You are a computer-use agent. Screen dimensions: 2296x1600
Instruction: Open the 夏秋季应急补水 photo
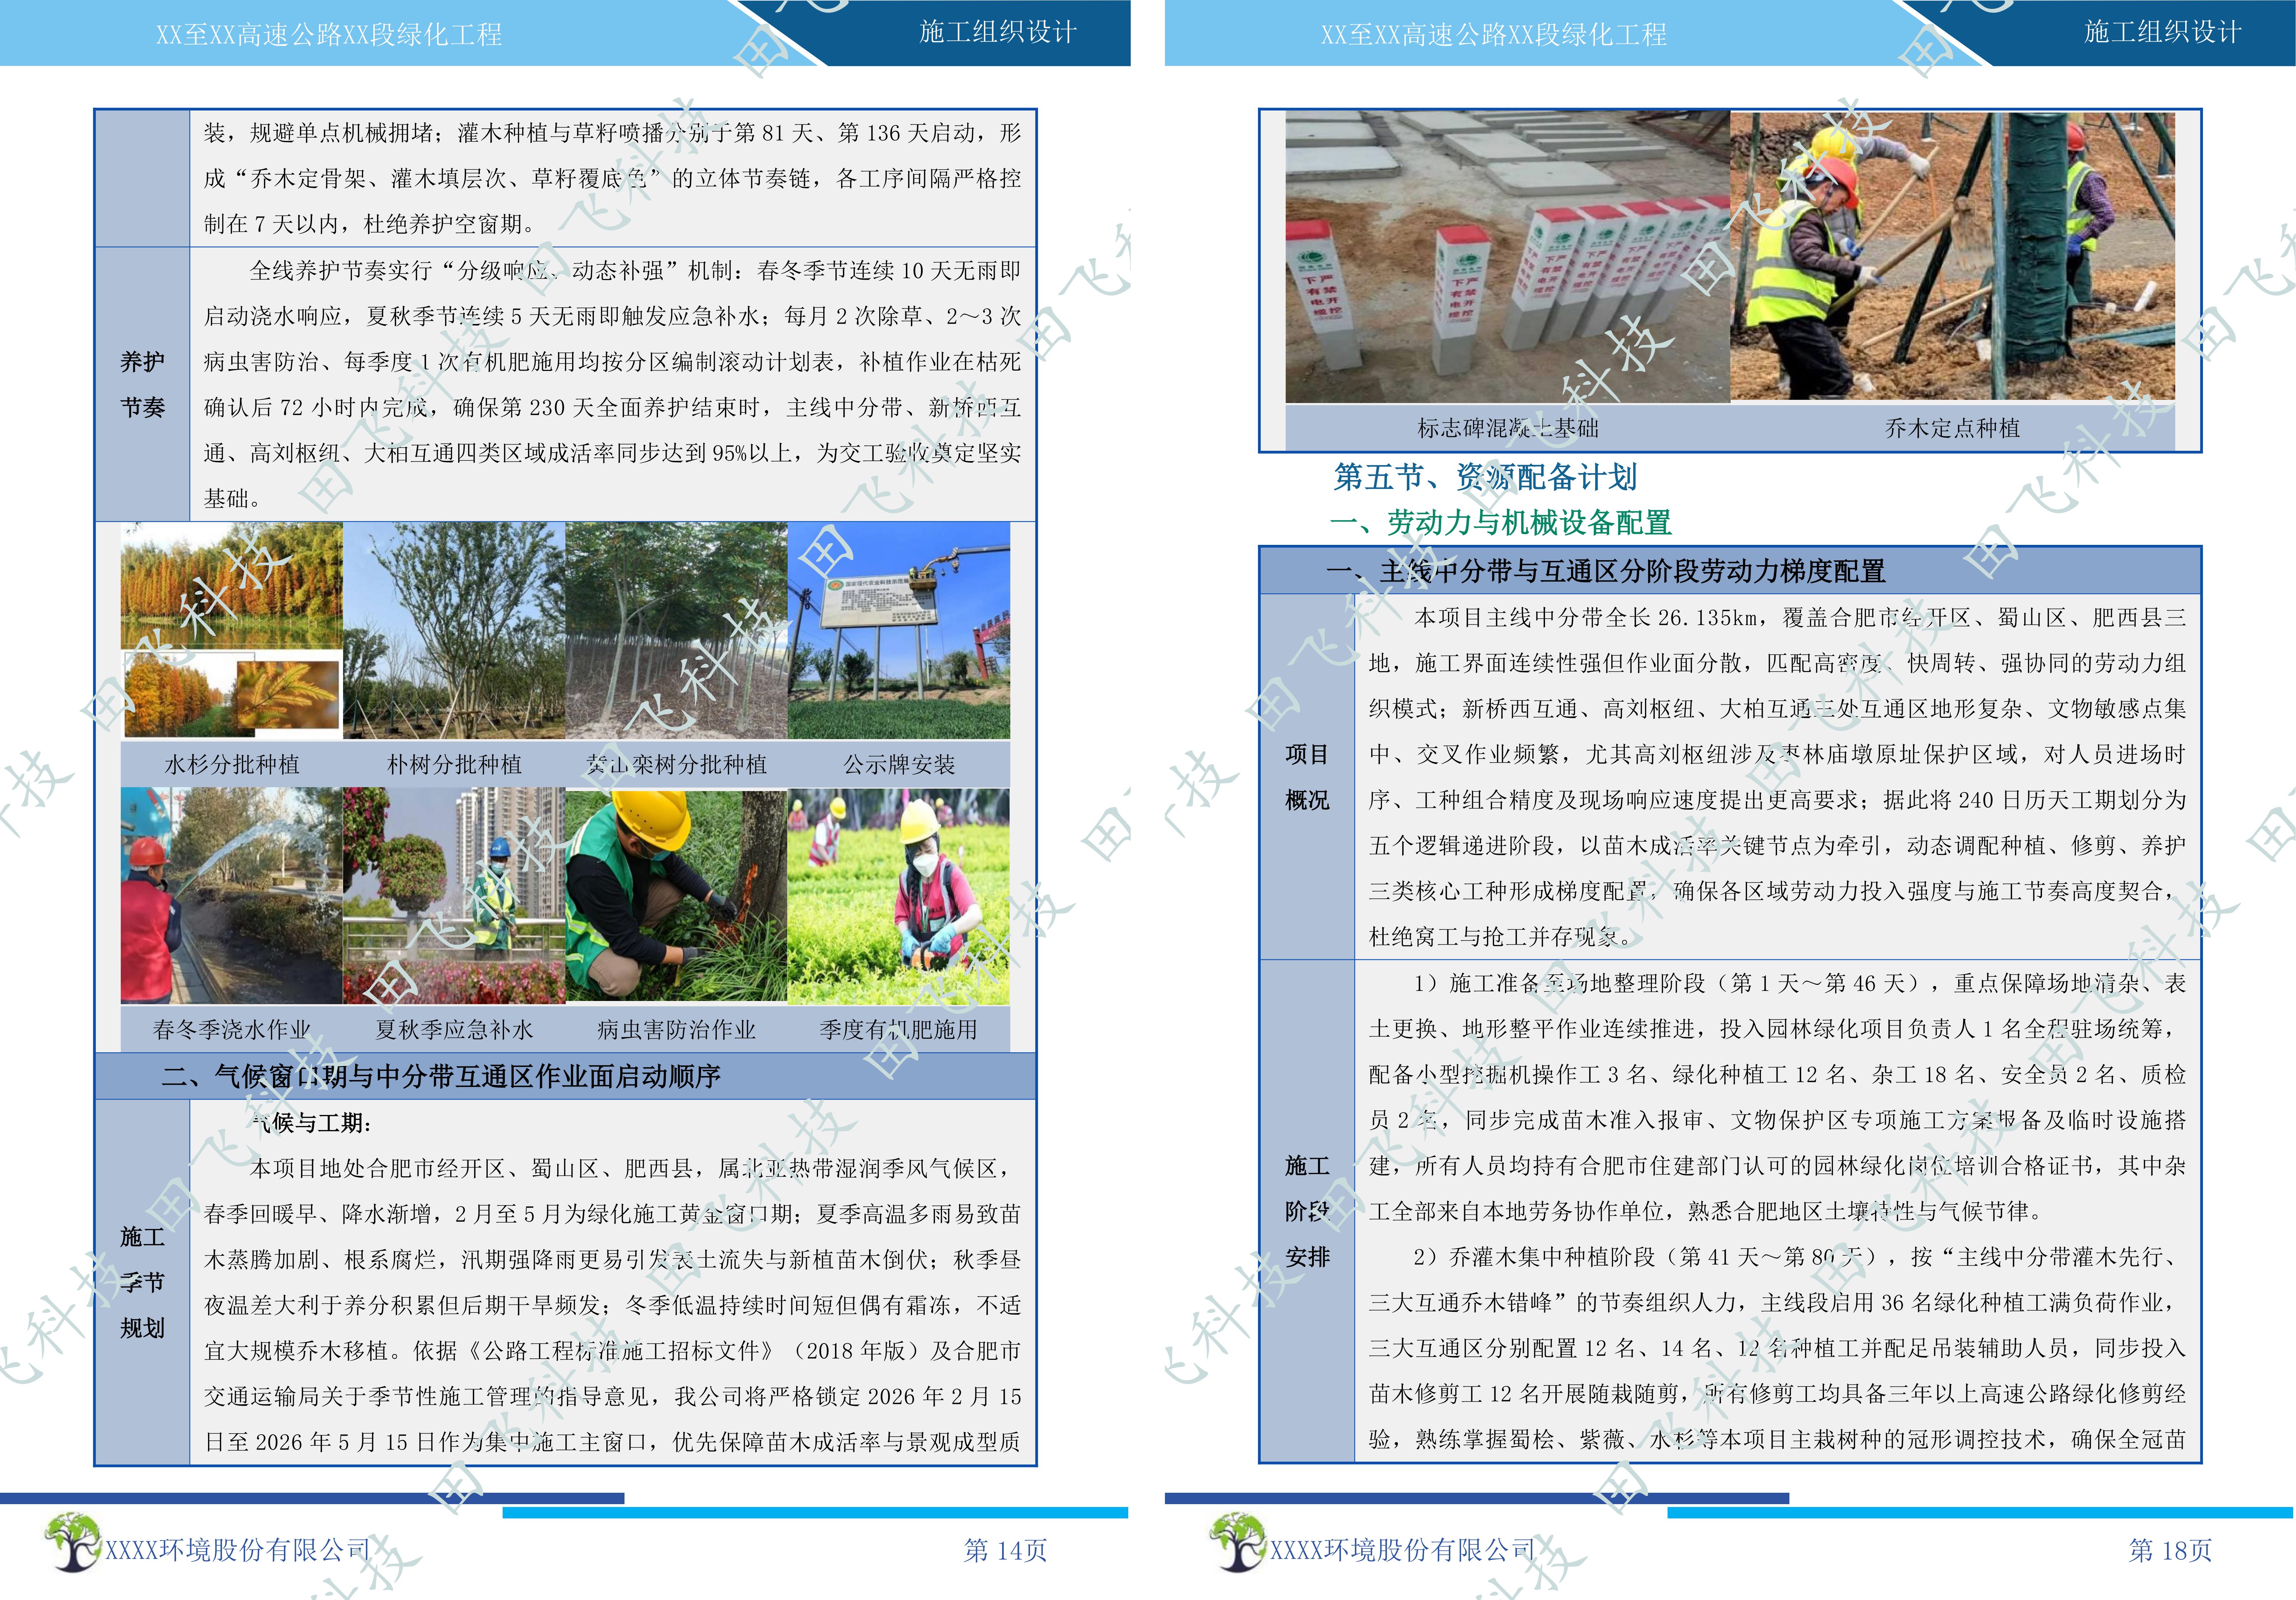pos(454,895)
